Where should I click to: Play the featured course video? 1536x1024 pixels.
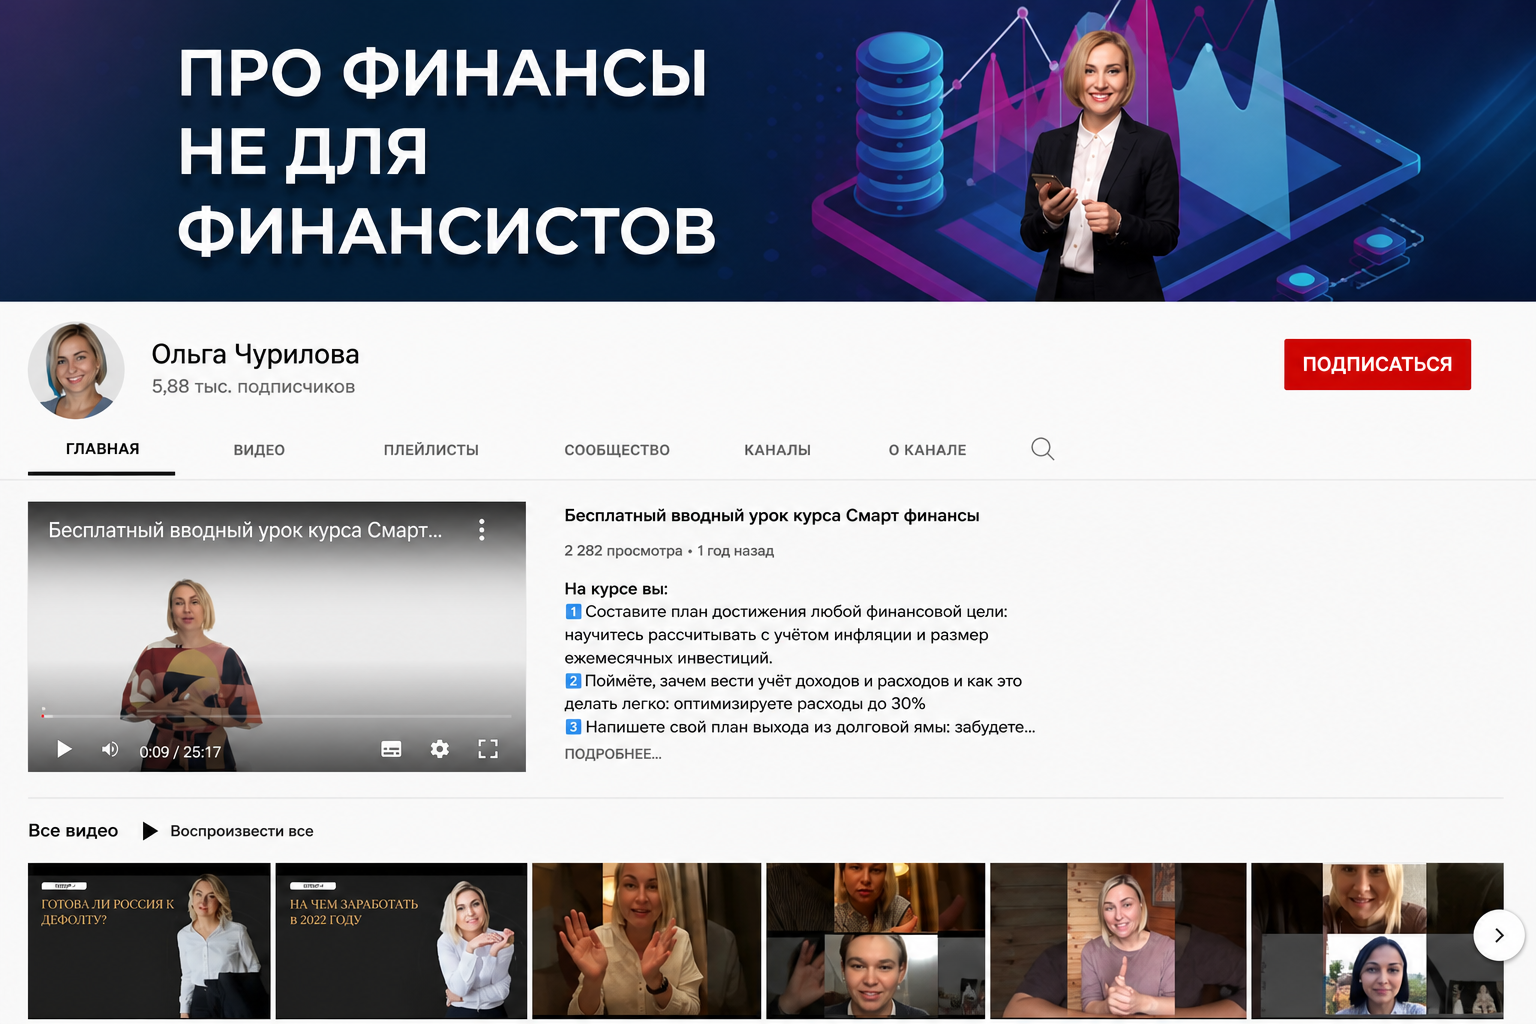click(64, 749)
